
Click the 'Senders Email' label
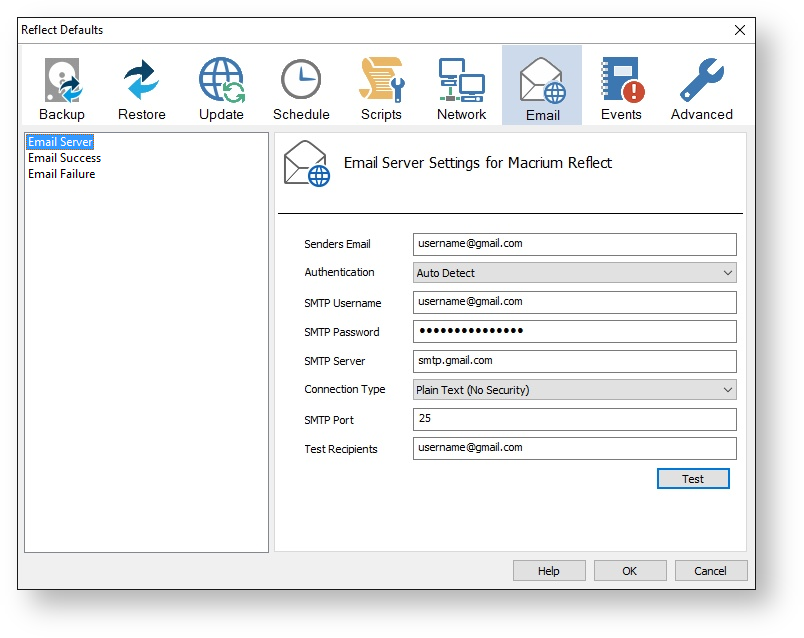337,244
